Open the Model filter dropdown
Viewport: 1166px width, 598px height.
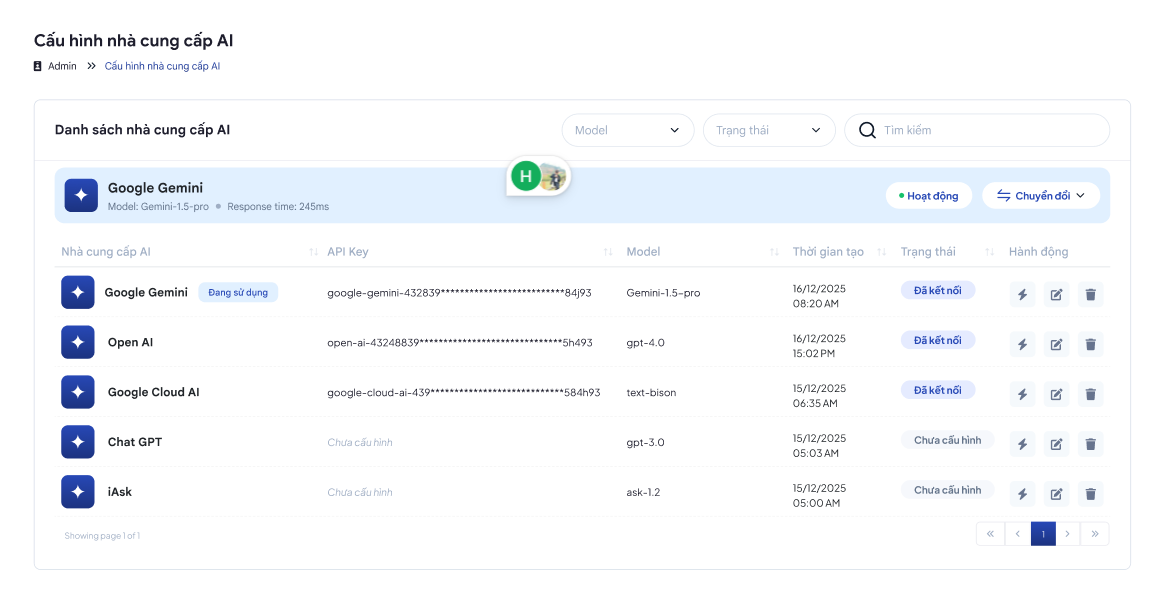(x=627, y=130)
